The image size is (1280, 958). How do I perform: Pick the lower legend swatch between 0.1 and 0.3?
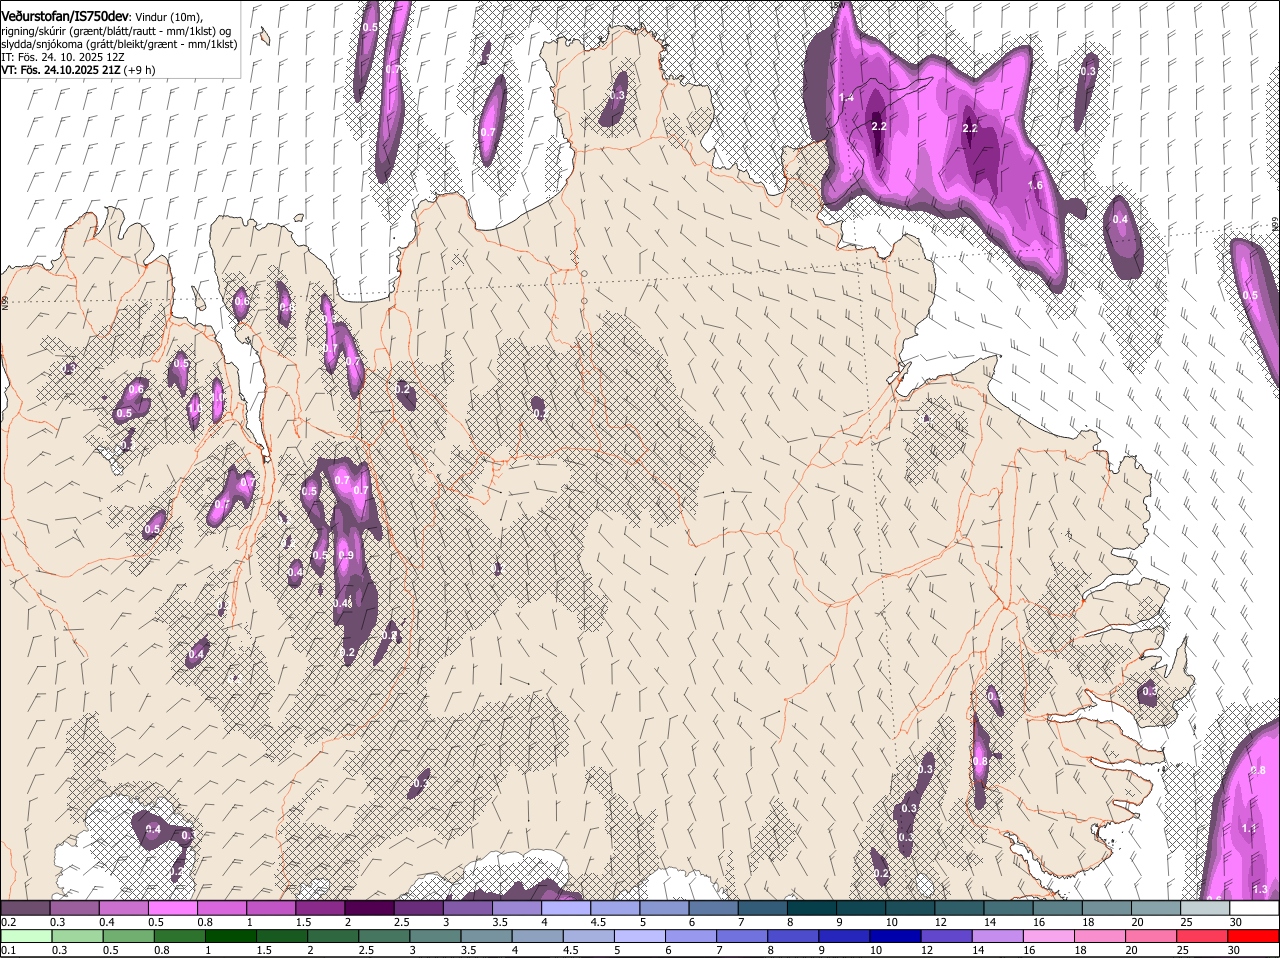[x=25, y=936]
